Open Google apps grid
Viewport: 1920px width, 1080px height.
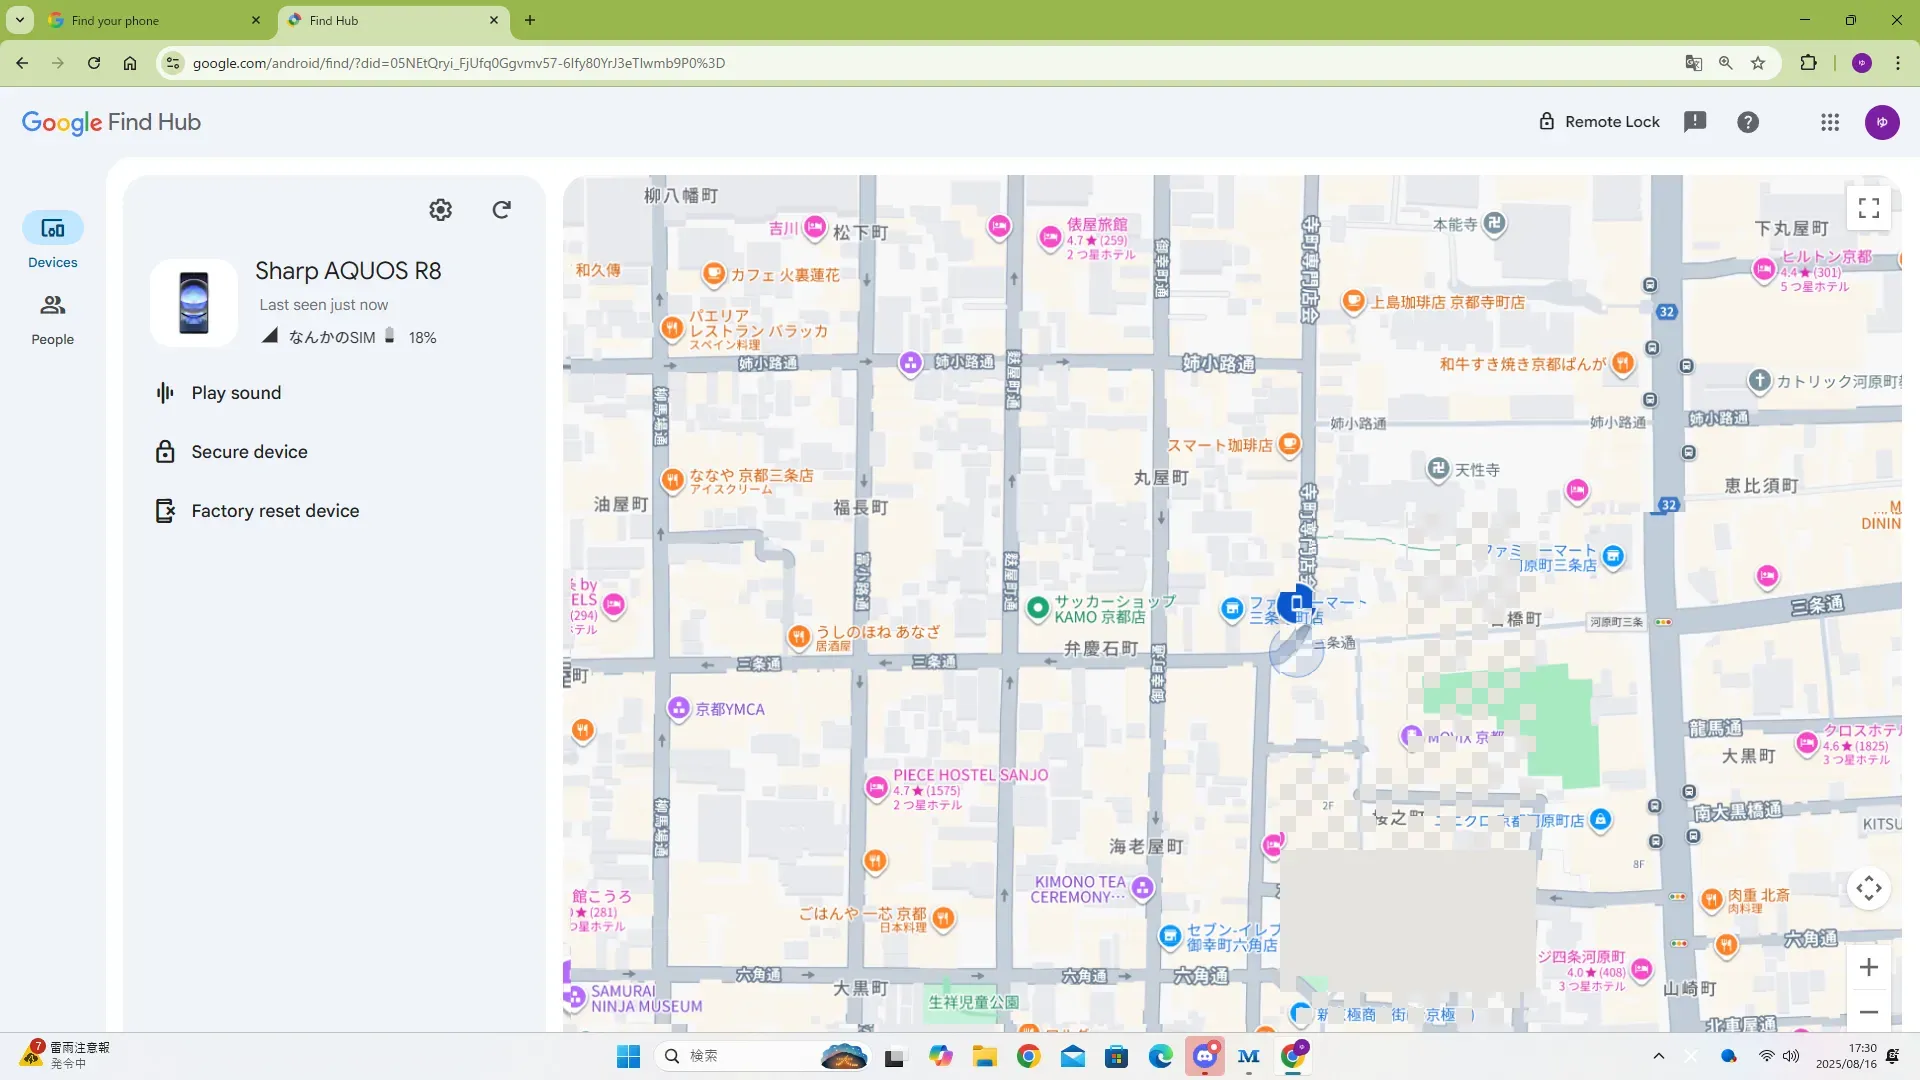1829,122
